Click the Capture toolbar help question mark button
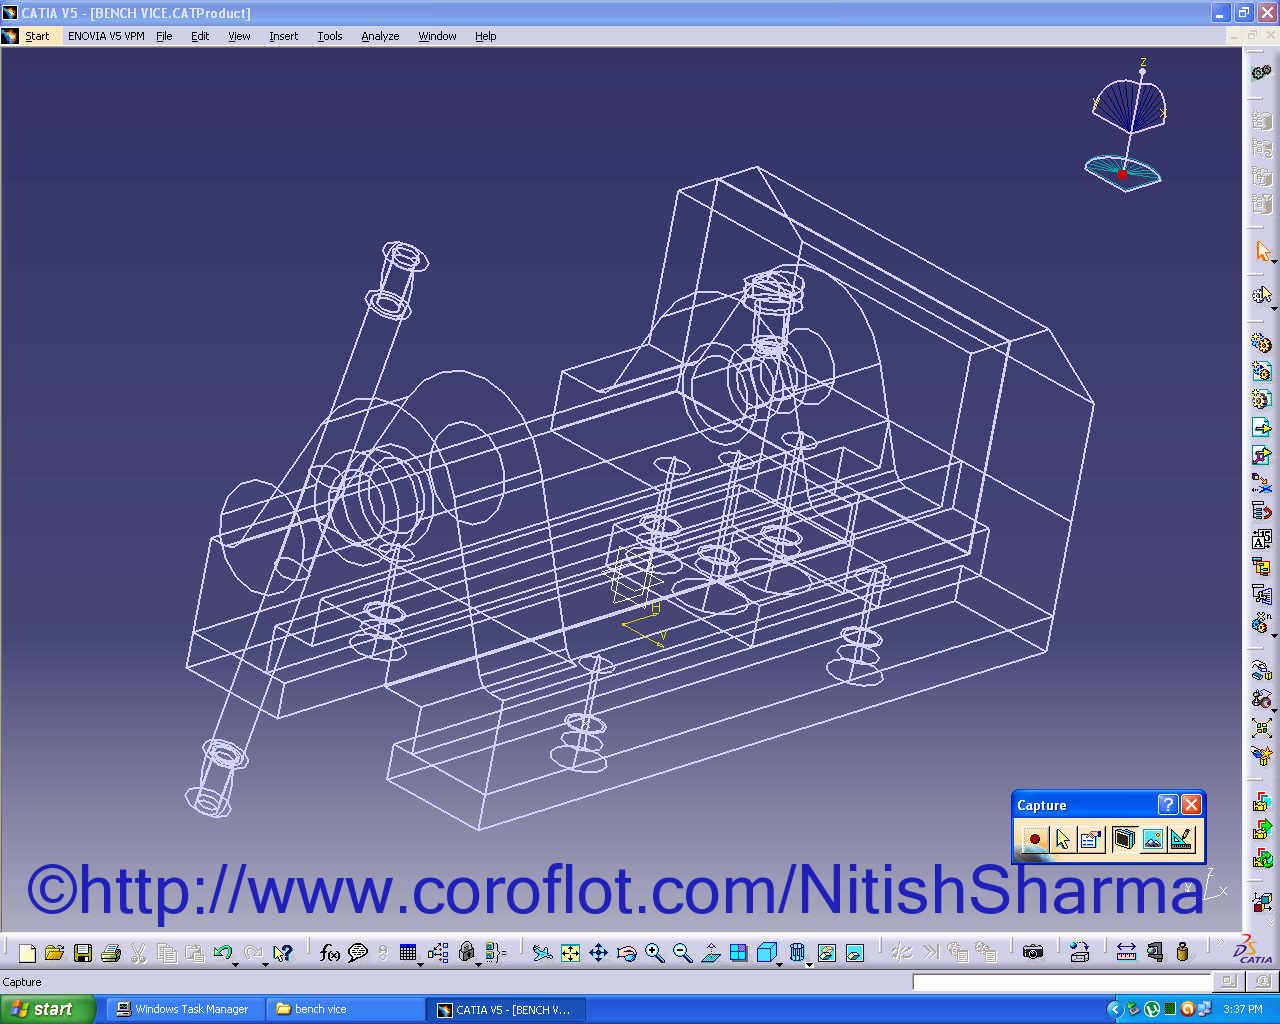 tap(1167, 804)
